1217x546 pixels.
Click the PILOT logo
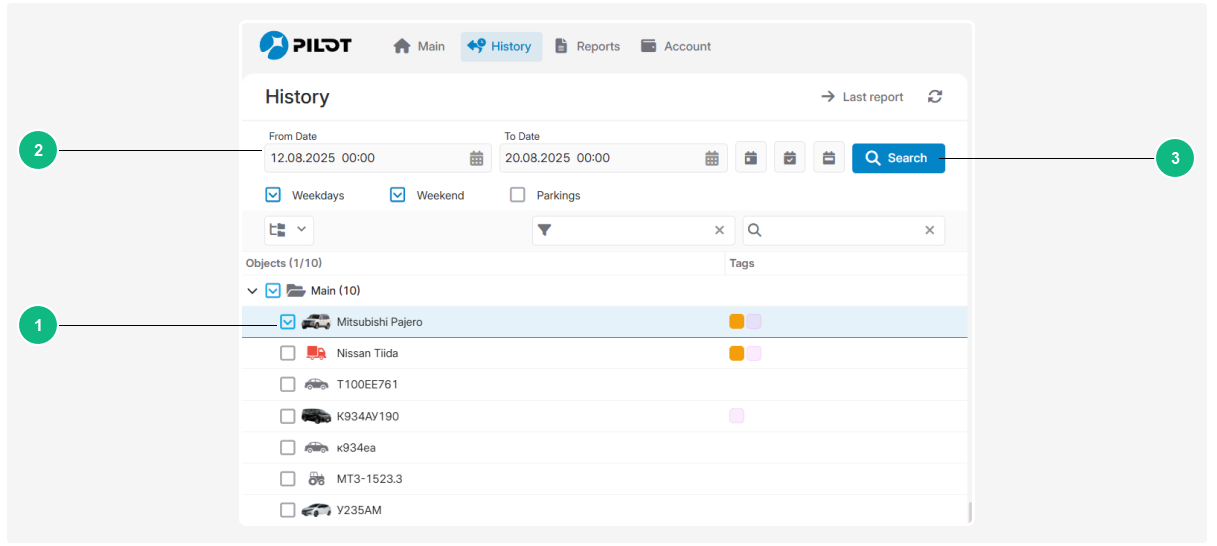[305, 46]
